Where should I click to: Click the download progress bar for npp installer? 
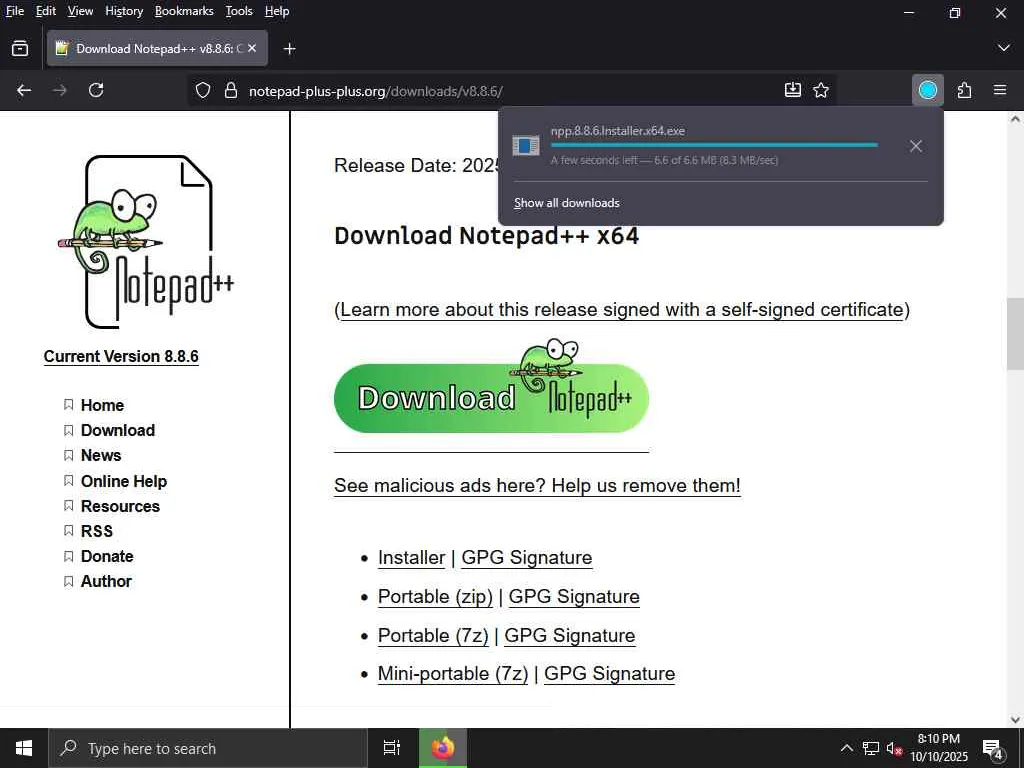[x=714, y=145]
